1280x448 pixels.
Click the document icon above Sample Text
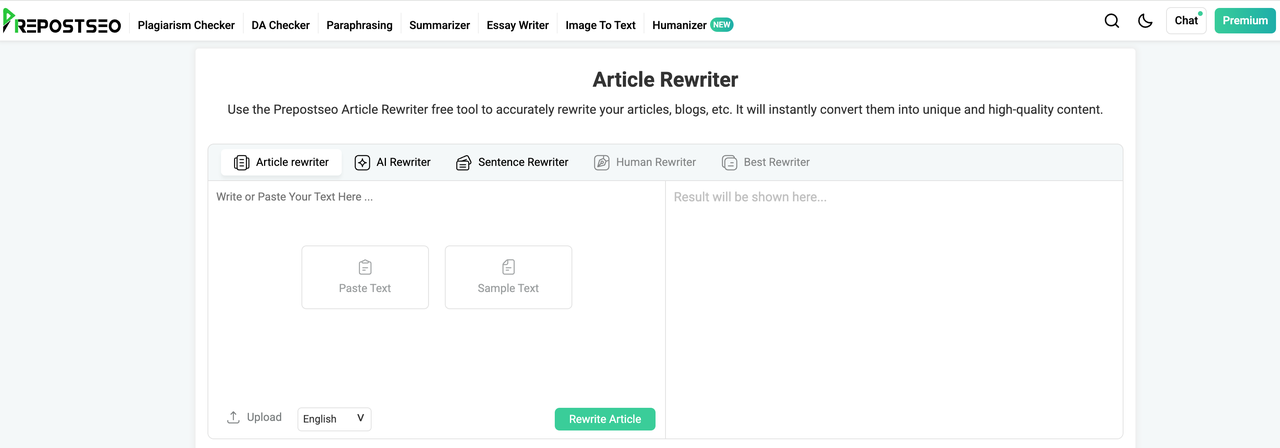click(509, 267)
